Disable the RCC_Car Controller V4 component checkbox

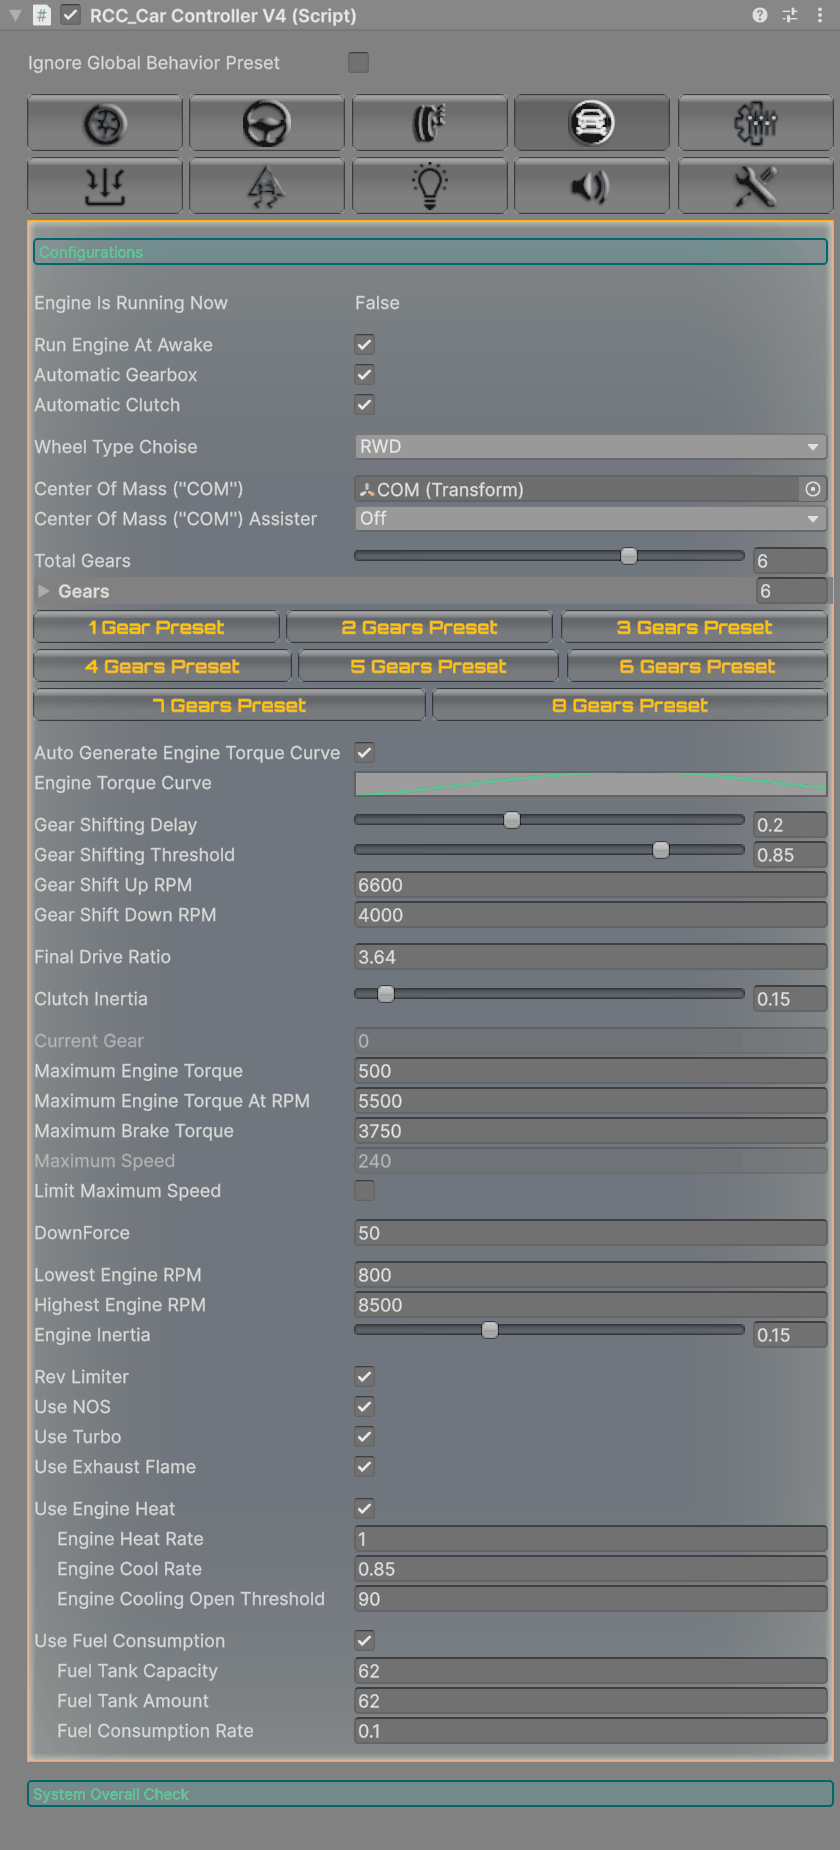(x=71, y=15)
